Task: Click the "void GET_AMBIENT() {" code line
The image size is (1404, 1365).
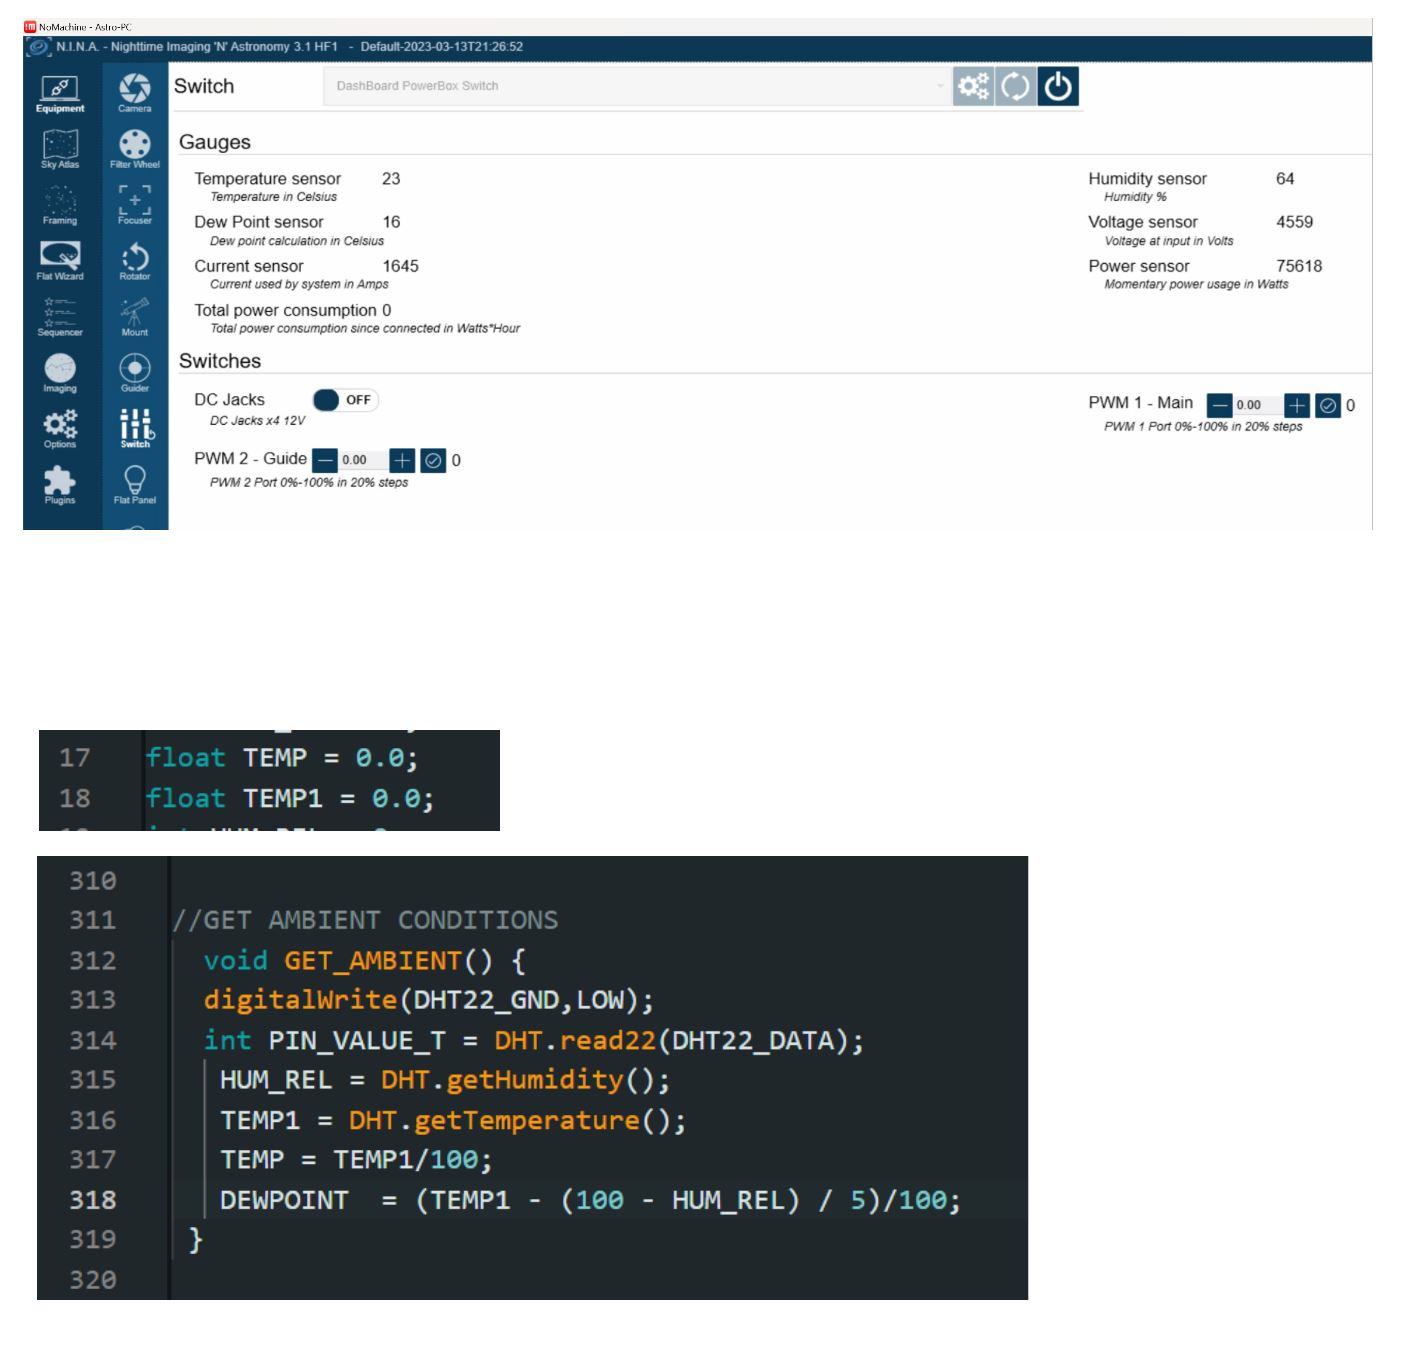Action: (x=365, y=961)
